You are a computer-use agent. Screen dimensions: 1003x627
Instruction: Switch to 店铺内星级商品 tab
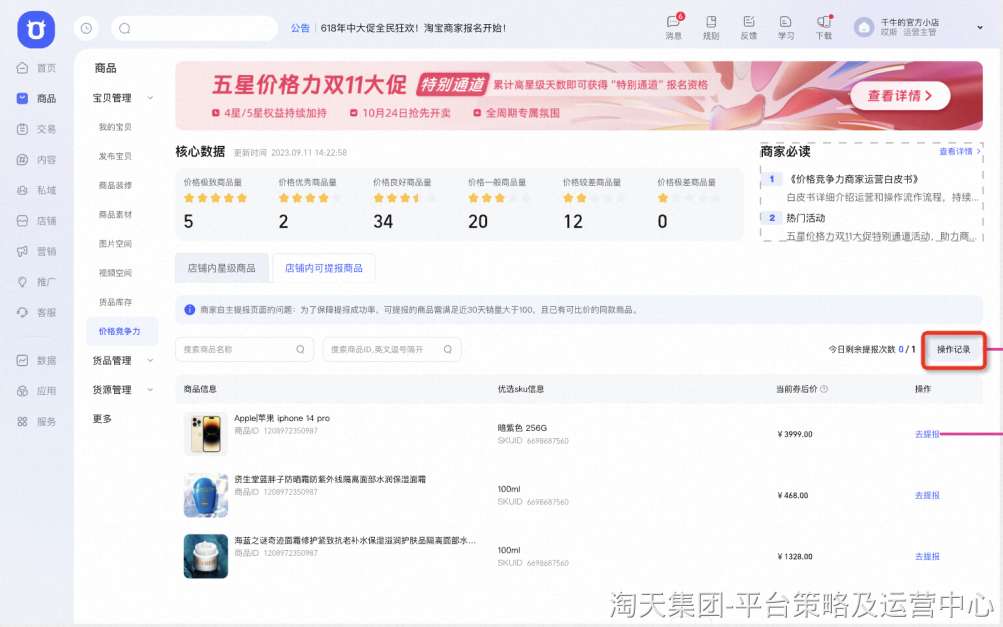[x=221, y=268]
